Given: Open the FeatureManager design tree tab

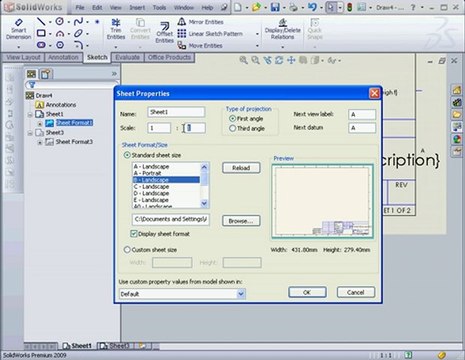Looking at the screenshot, I should [32, 74].
